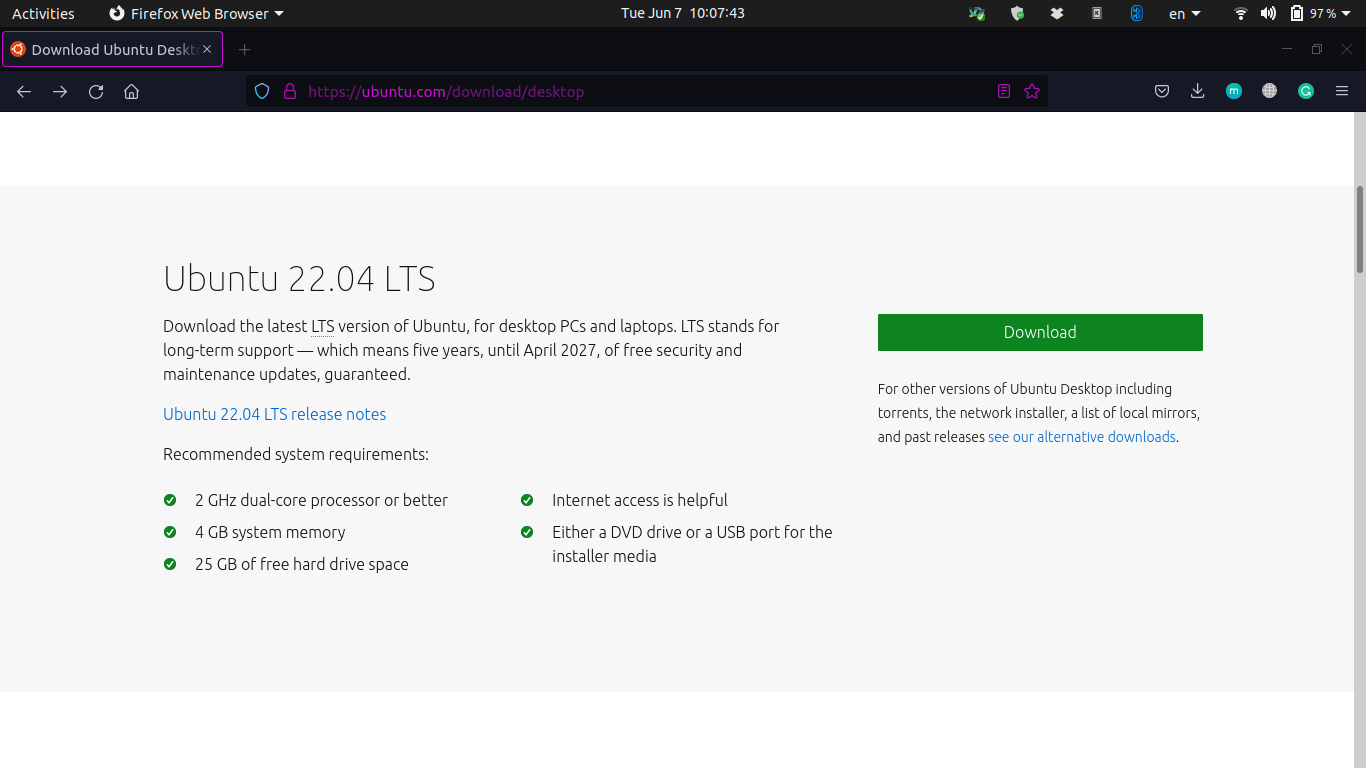Click the globe extension icon

1269,90
